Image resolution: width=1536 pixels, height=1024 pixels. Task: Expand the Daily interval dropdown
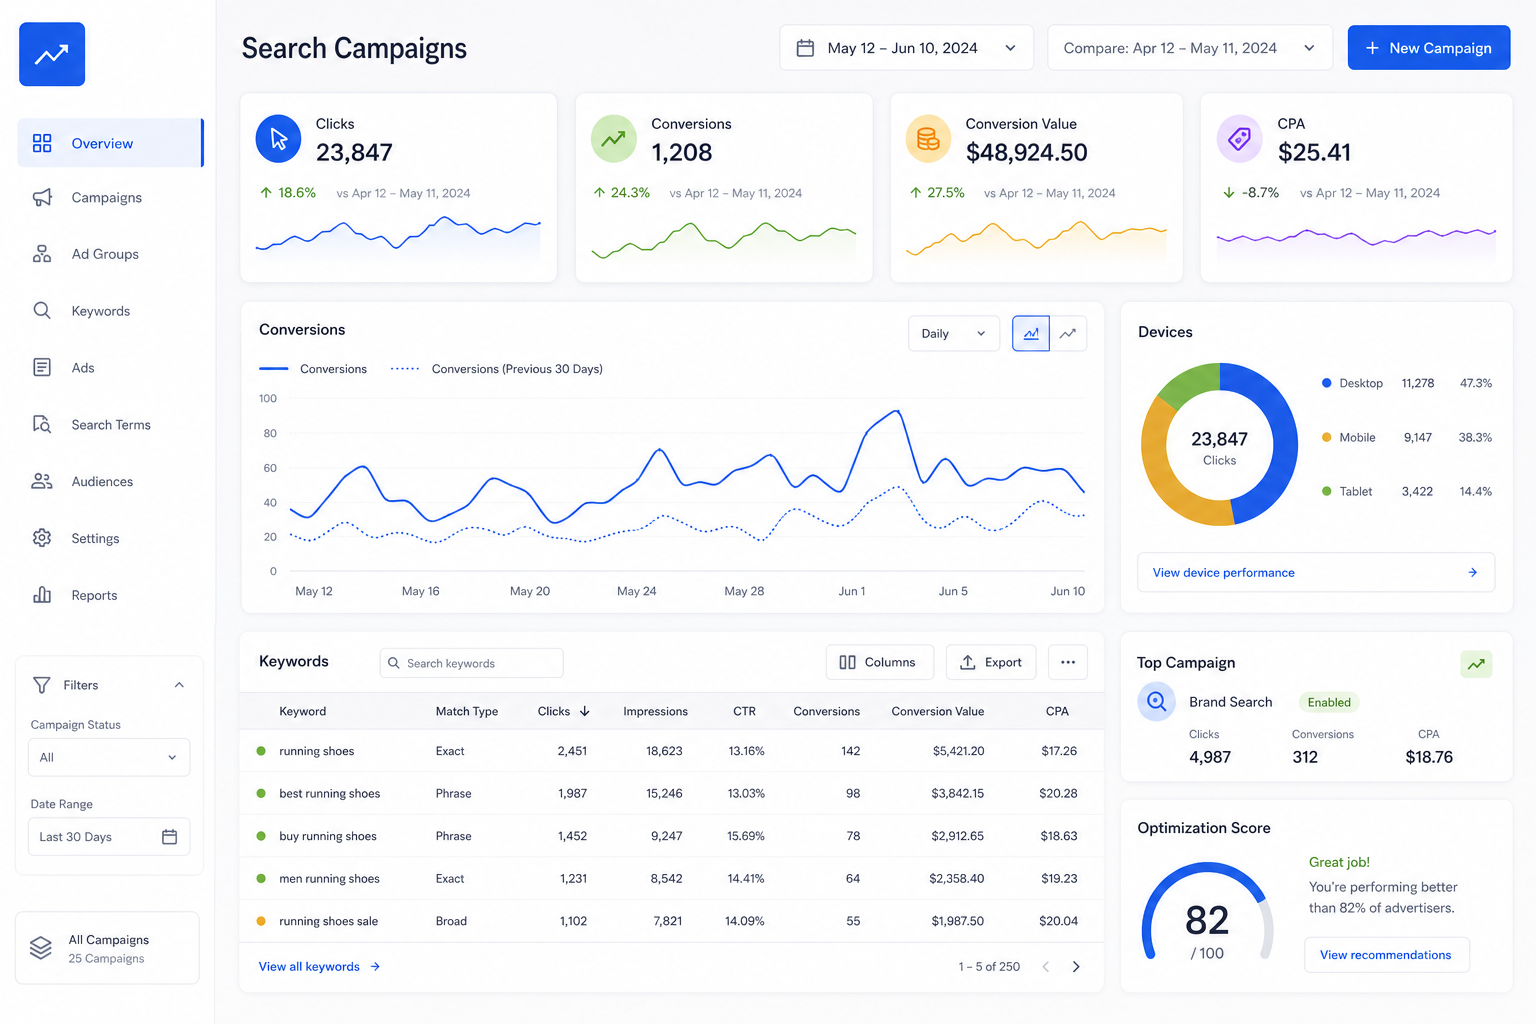point(954,333)
